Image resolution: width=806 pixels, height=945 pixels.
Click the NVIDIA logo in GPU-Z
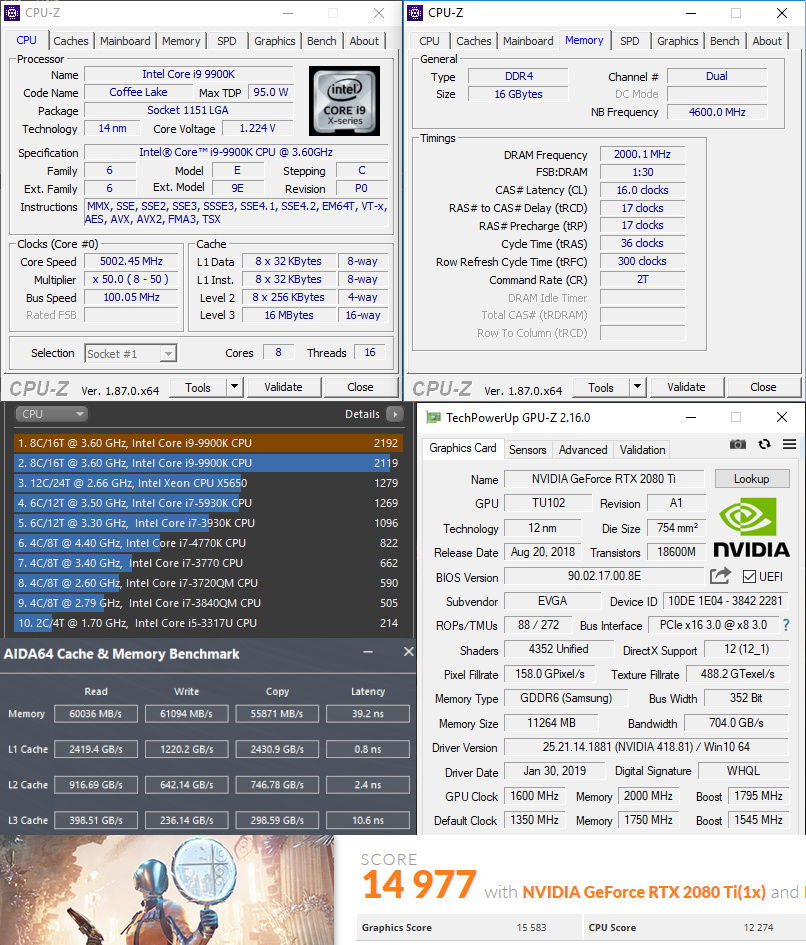coord(751,529)
